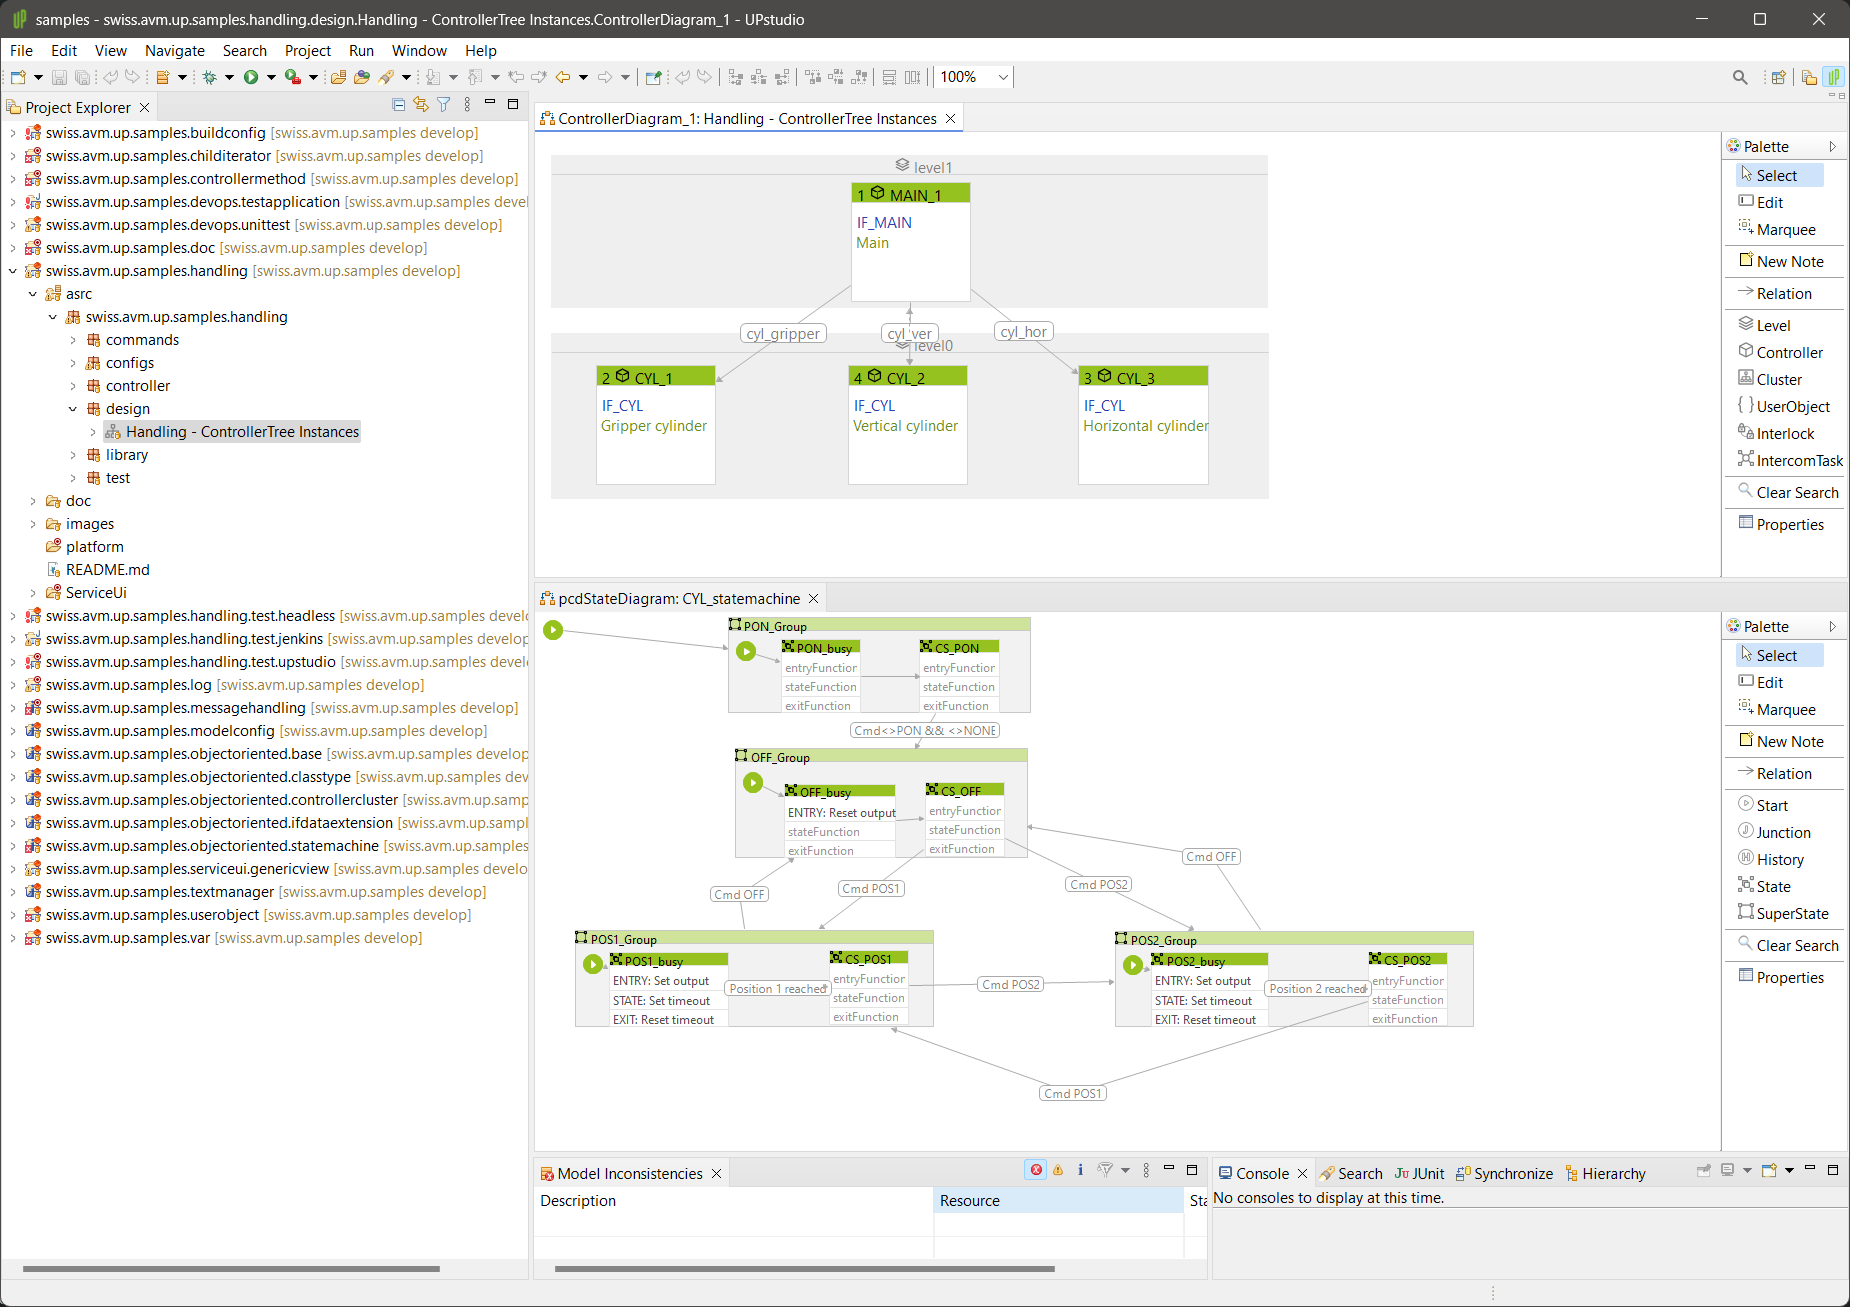Switch to the JUnit tab
1850x1307 pixels.
(1420, 1173)
